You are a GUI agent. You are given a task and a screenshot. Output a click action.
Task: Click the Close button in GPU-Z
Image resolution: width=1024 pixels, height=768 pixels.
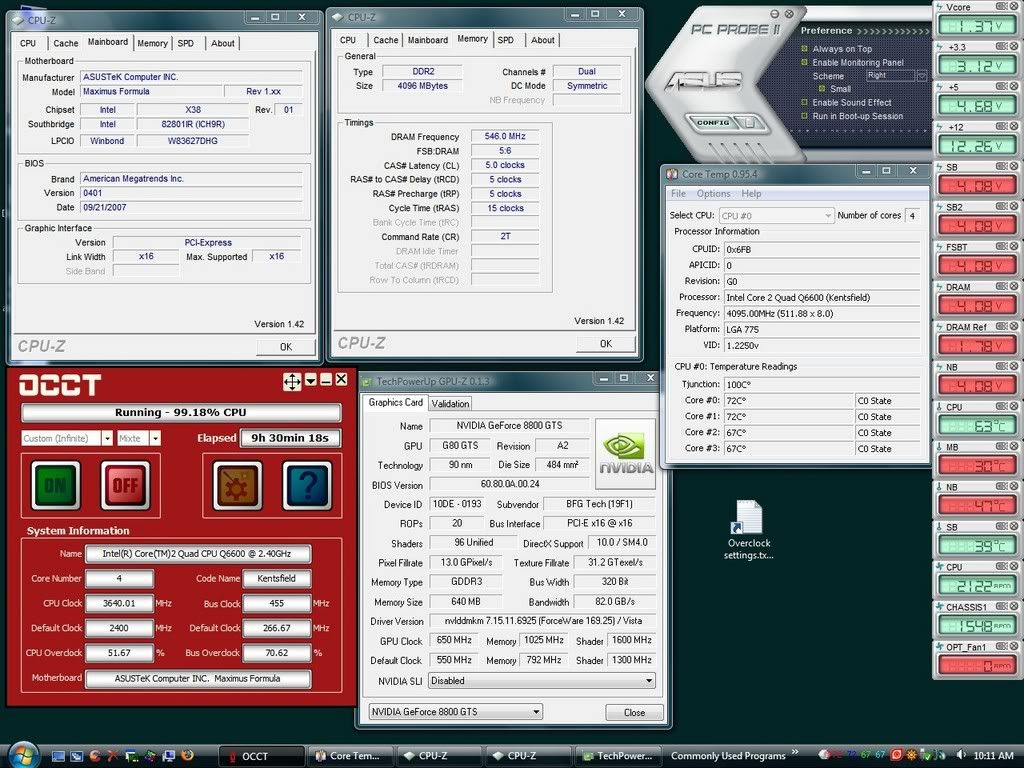(634, 712)
